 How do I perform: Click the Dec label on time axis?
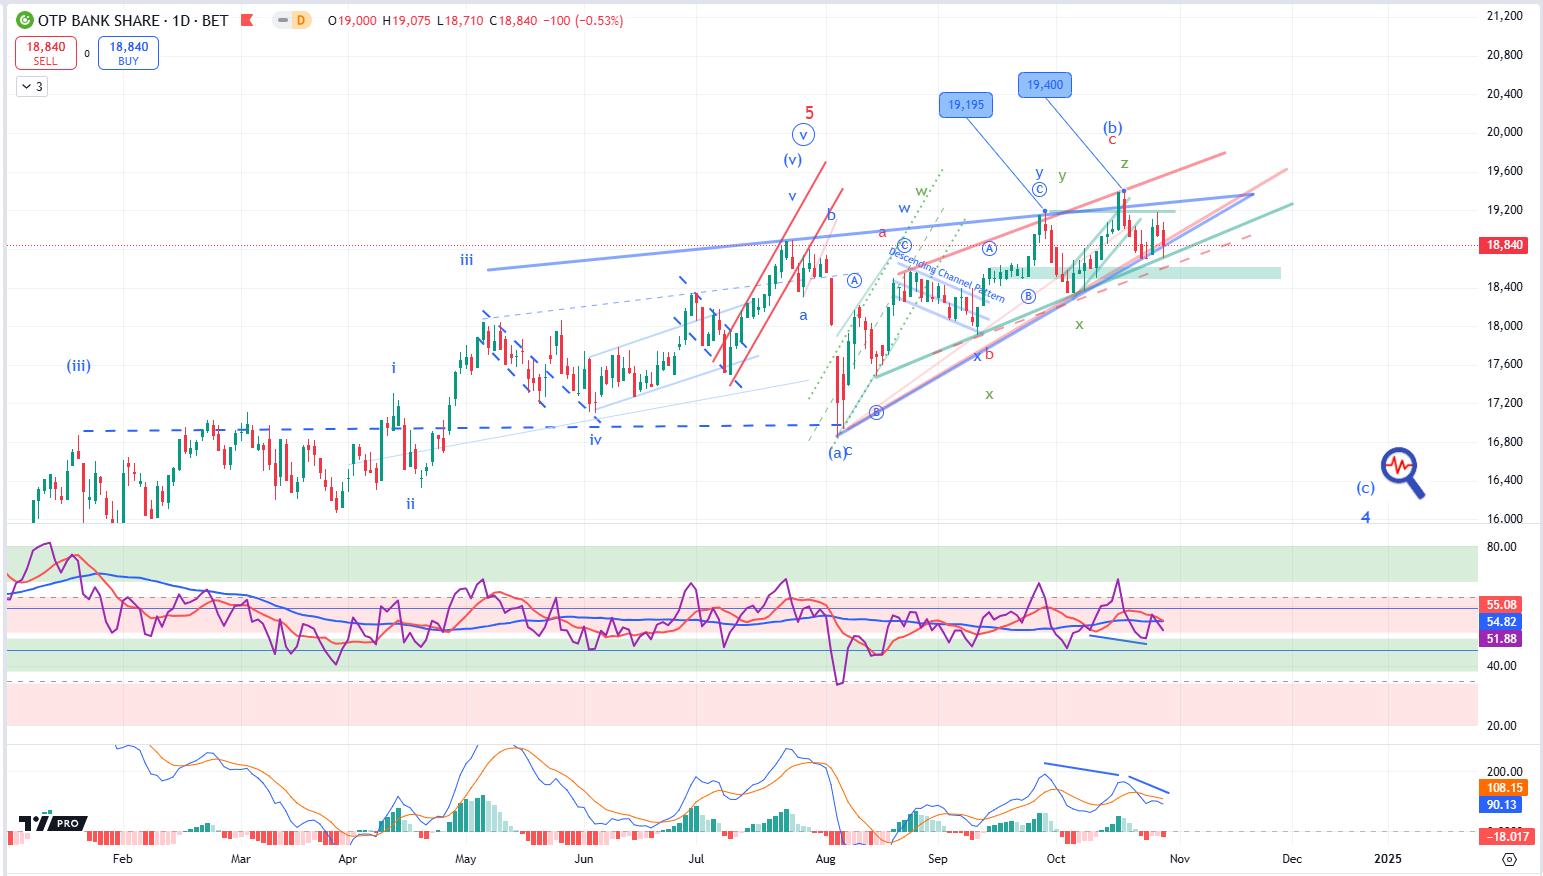click(1291, 859)
